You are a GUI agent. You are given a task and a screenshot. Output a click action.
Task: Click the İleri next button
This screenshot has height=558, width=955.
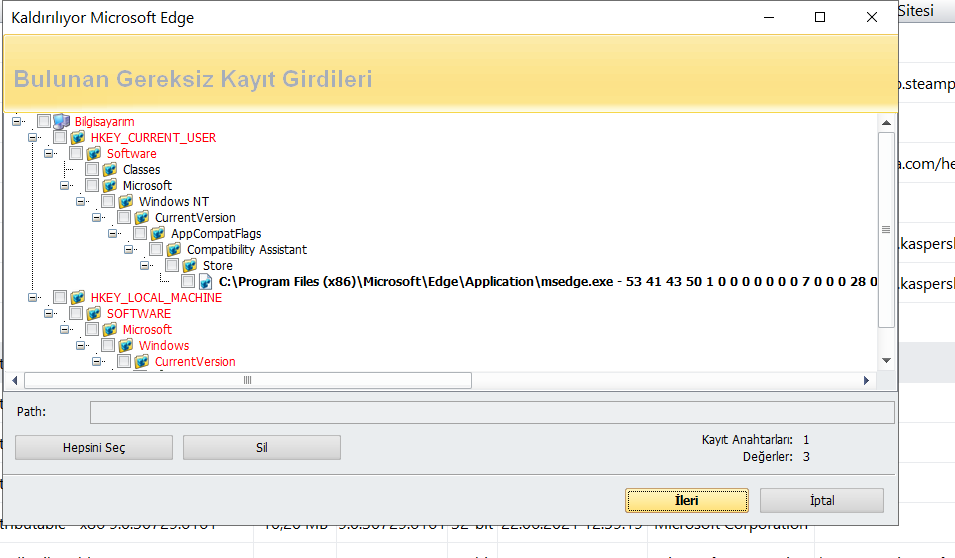pyautogui.click(x=687, y=501)
